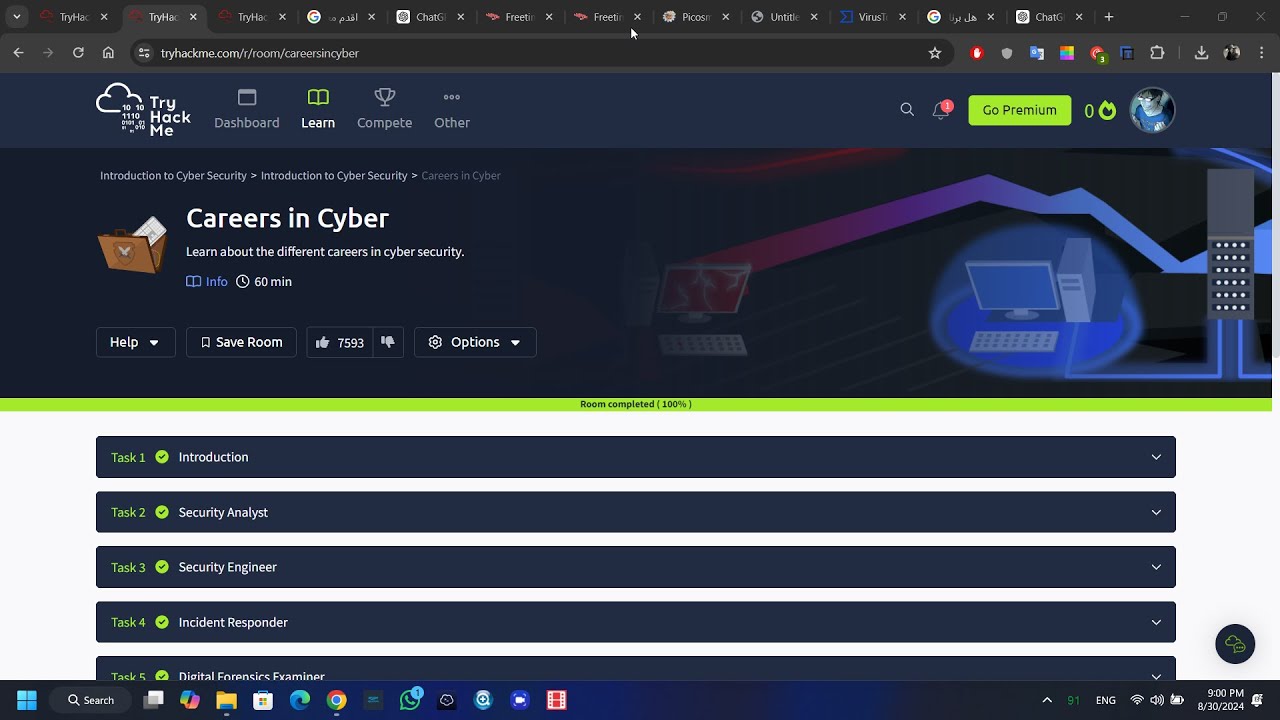1280x720 pixels.
Task: Open the tab search dropdown arrow
Action: pyautogui.click(x=16, y=17)
